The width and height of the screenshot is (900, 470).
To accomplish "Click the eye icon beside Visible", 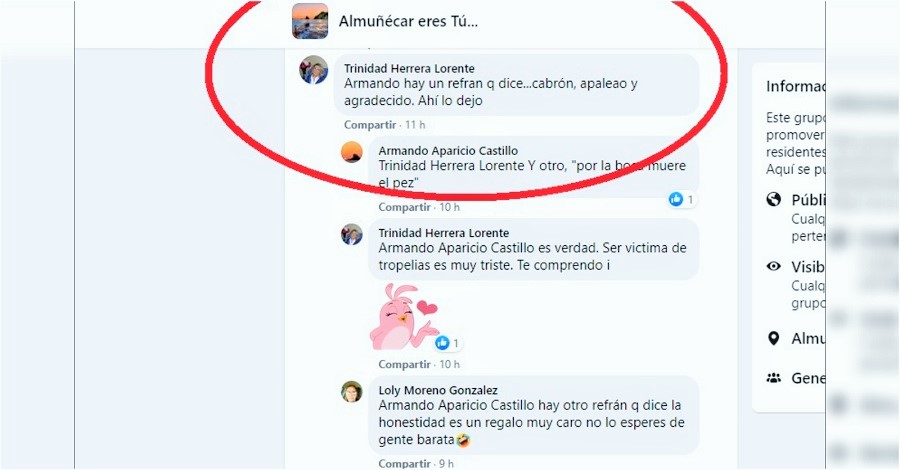I will coord(774,266).
